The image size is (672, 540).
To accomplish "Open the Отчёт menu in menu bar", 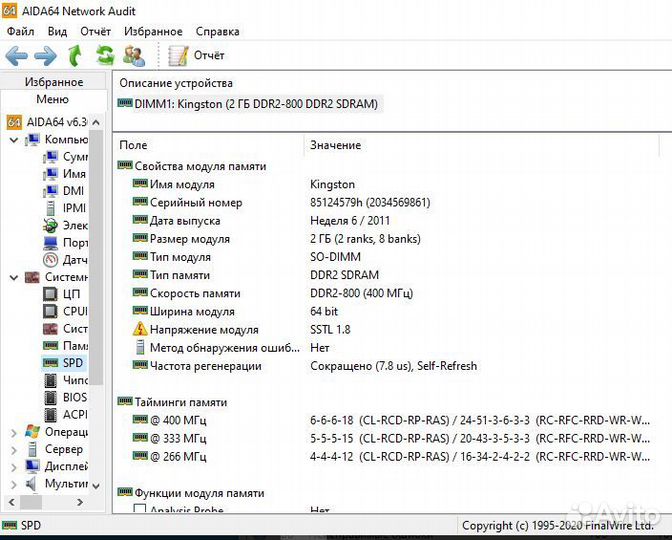I will [x=95, y=32].
